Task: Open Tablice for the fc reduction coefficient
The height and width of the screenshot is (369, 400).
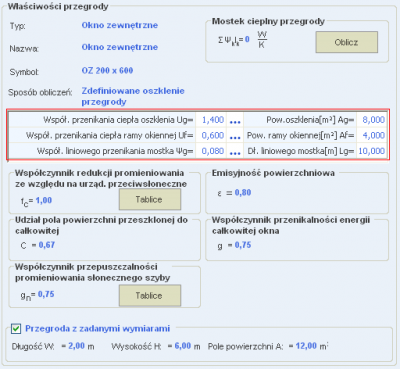Action: [x=150, y=199]
